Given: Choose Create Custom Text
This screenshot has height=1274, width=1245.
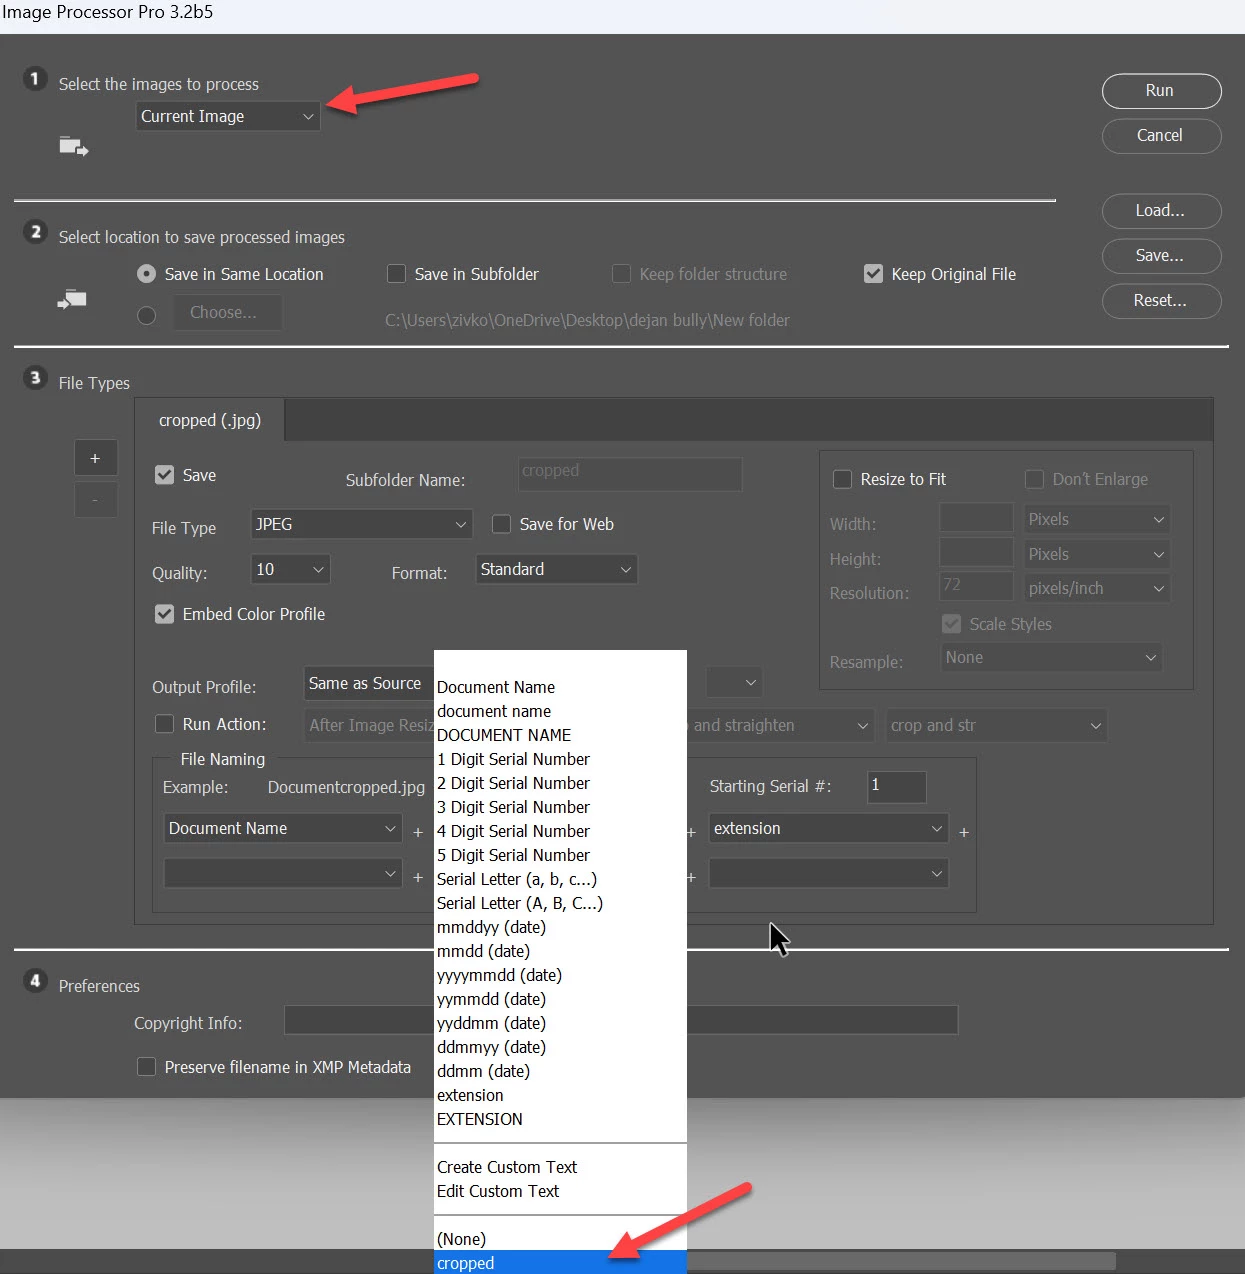Looking at the screenshot, I should tap(560, 1167).
